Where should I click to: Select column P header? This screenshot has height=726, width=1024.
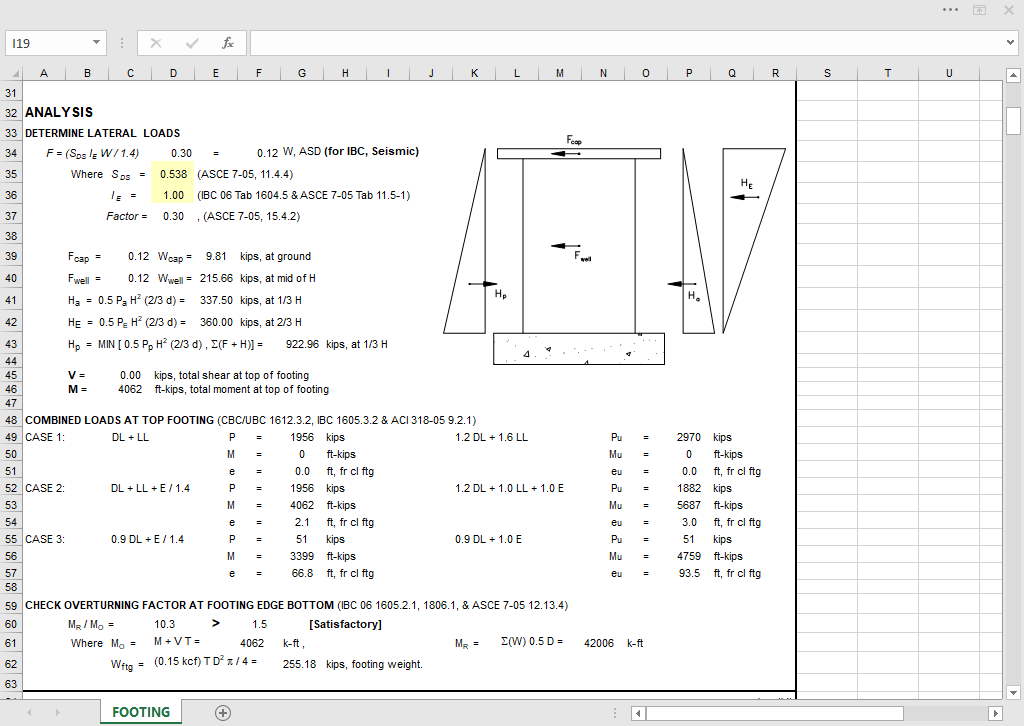[x=689, y=73]
